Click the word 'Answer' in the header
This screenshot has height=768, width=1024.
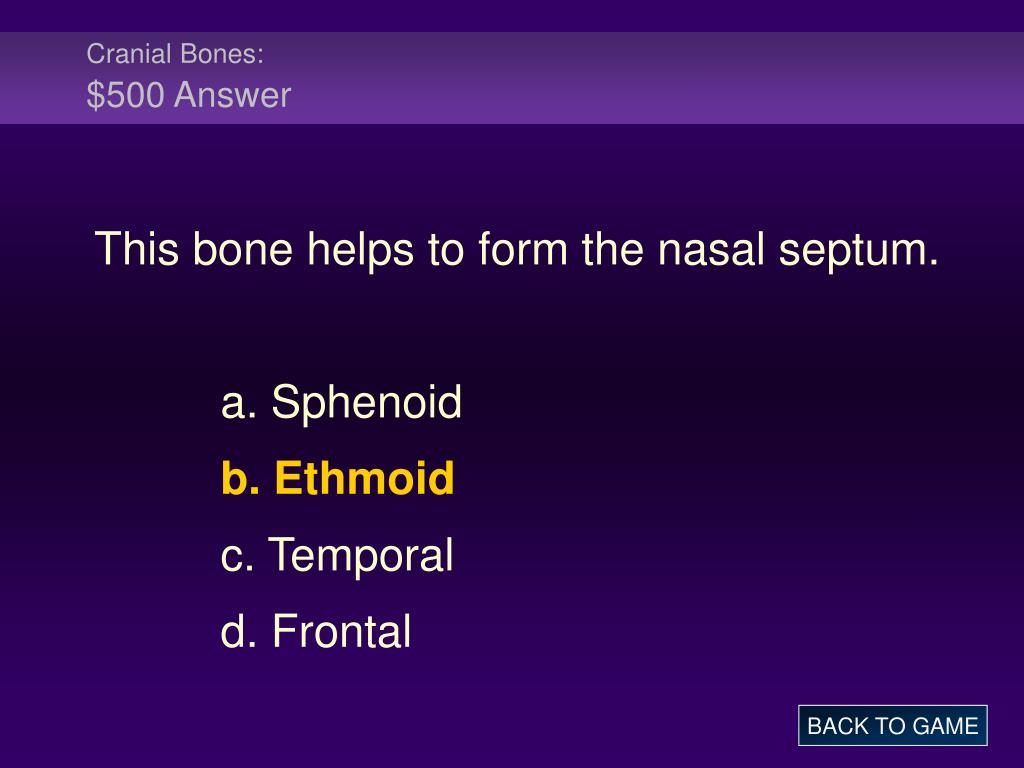pos(232,95)
